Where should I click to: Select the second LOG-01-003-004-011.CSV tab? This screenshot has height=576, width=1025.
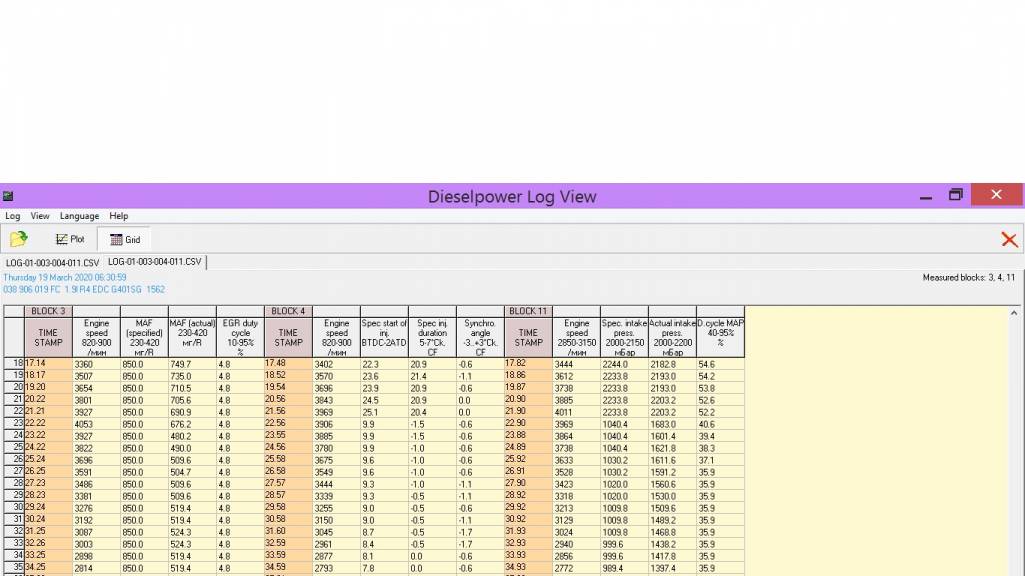154,262
